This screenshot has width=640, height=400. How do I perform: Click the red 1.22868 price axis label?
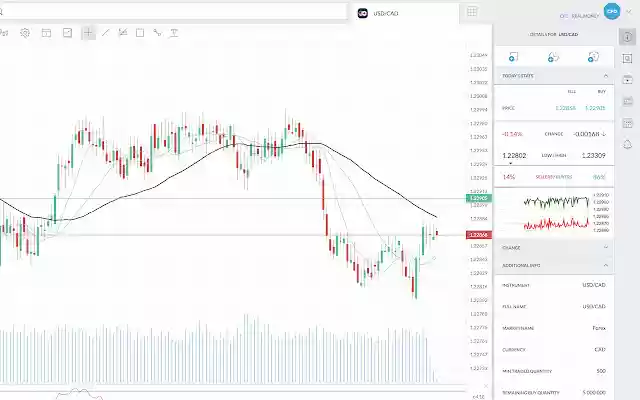(x=479, y=235)
